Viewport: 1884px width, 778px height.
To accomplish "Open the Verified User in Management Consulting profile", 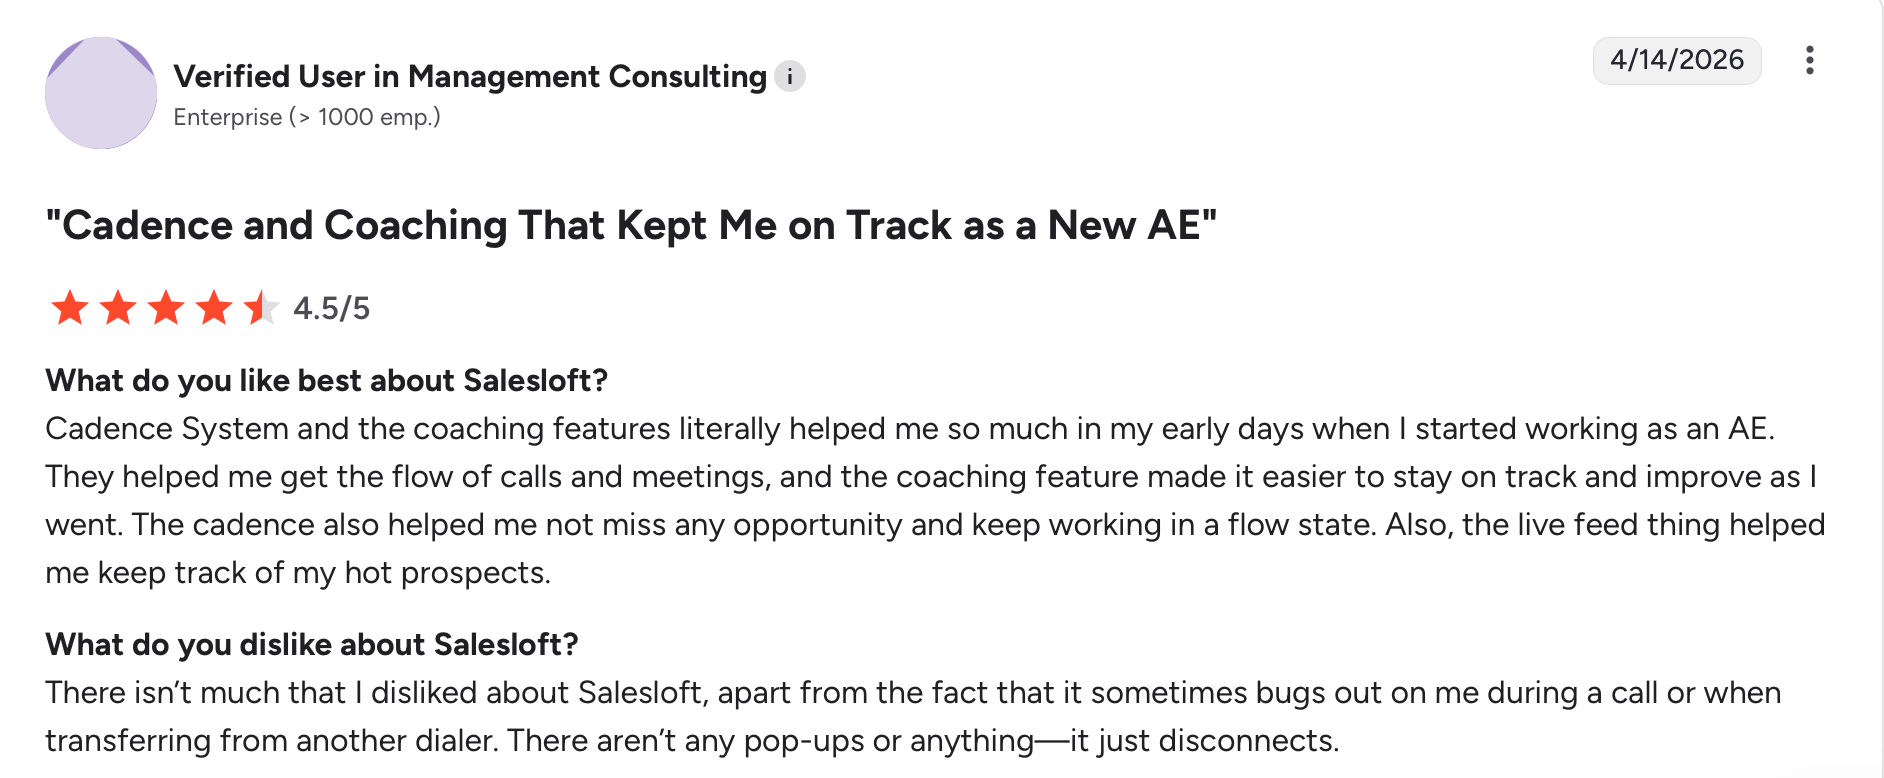I will (470, 76).
